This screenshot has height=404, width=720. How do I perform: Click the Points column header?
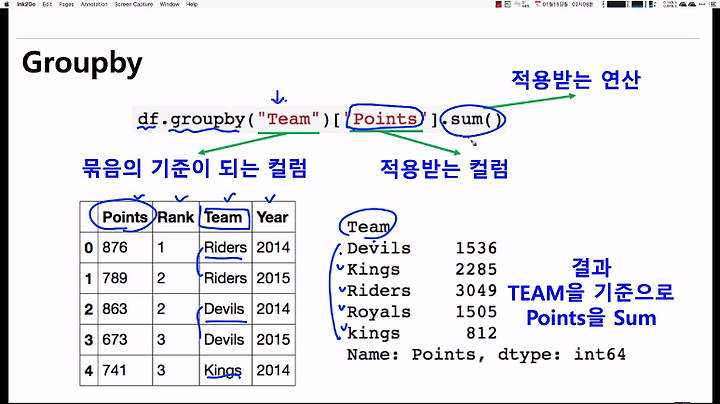pyautogui.click(x=125, y=217)
